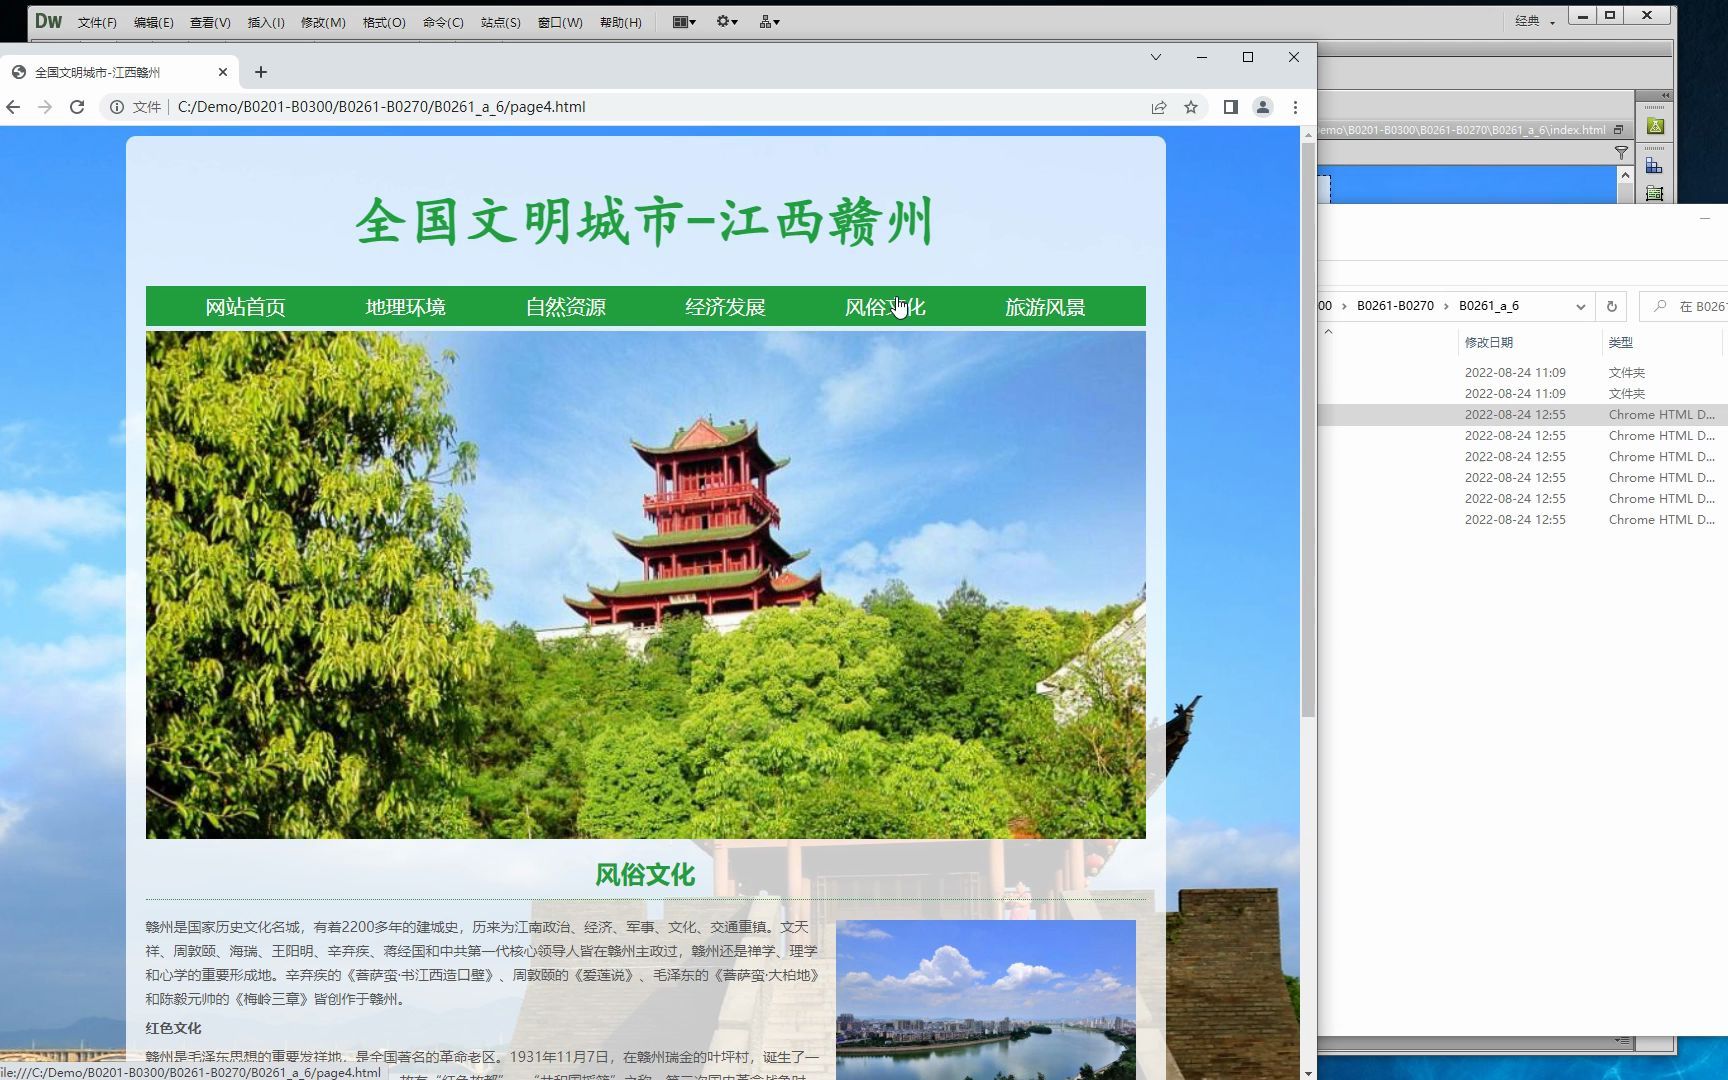1728x1080 pixels.
Task: Open 格式(O) menu
Action: point(384,22)
